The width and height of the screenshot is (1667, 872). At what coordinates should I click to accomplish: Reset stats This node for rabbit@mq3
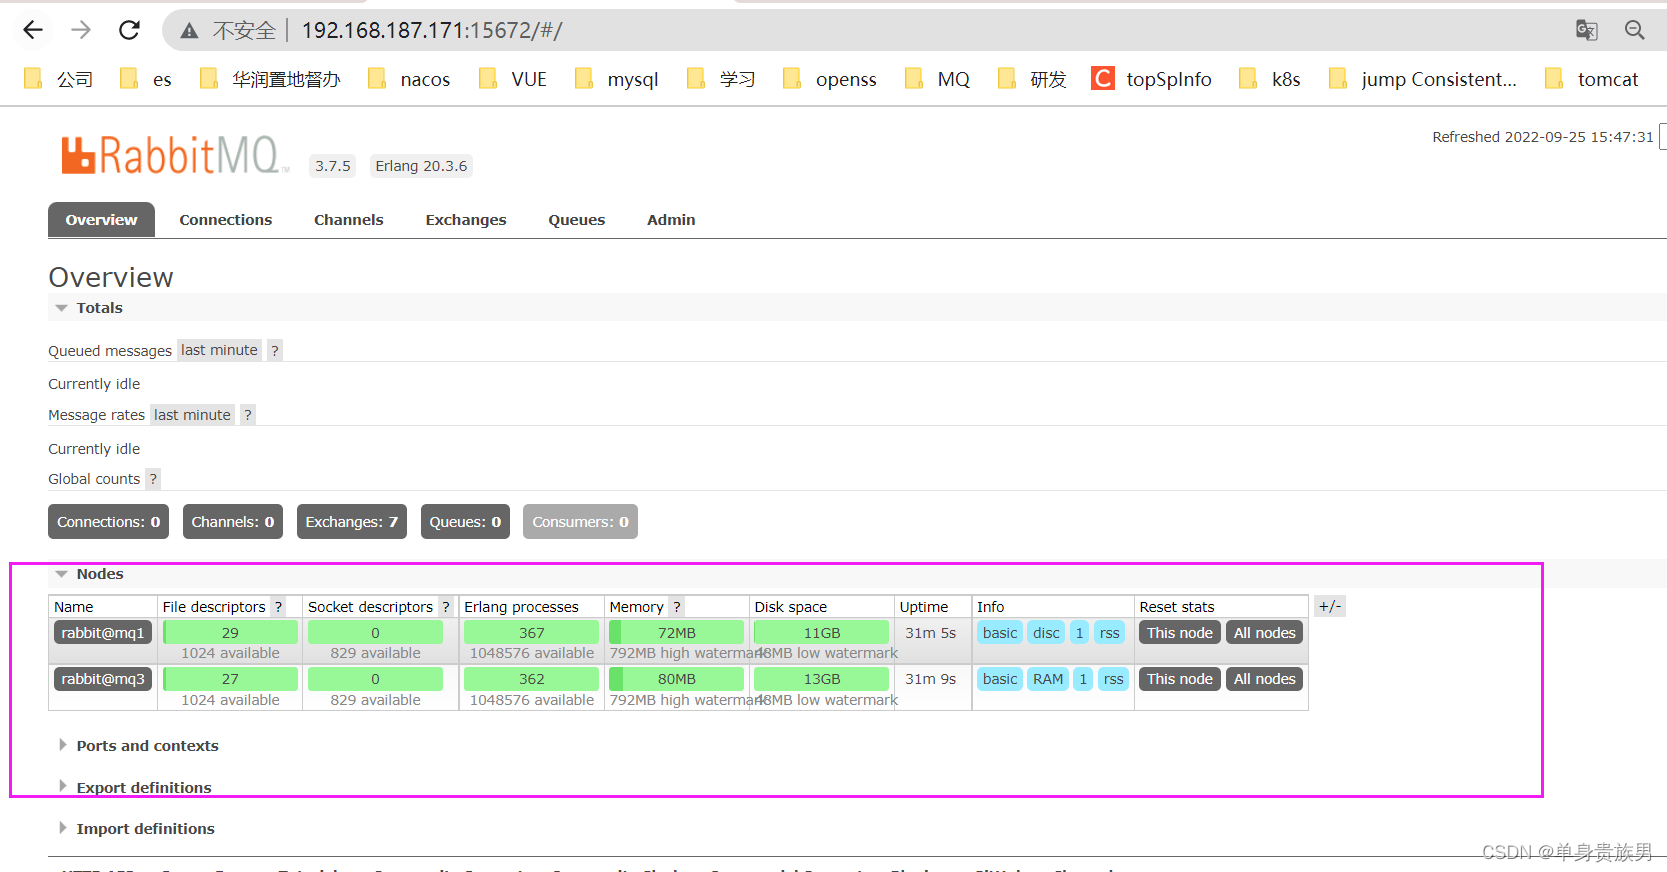point(1180,679)
